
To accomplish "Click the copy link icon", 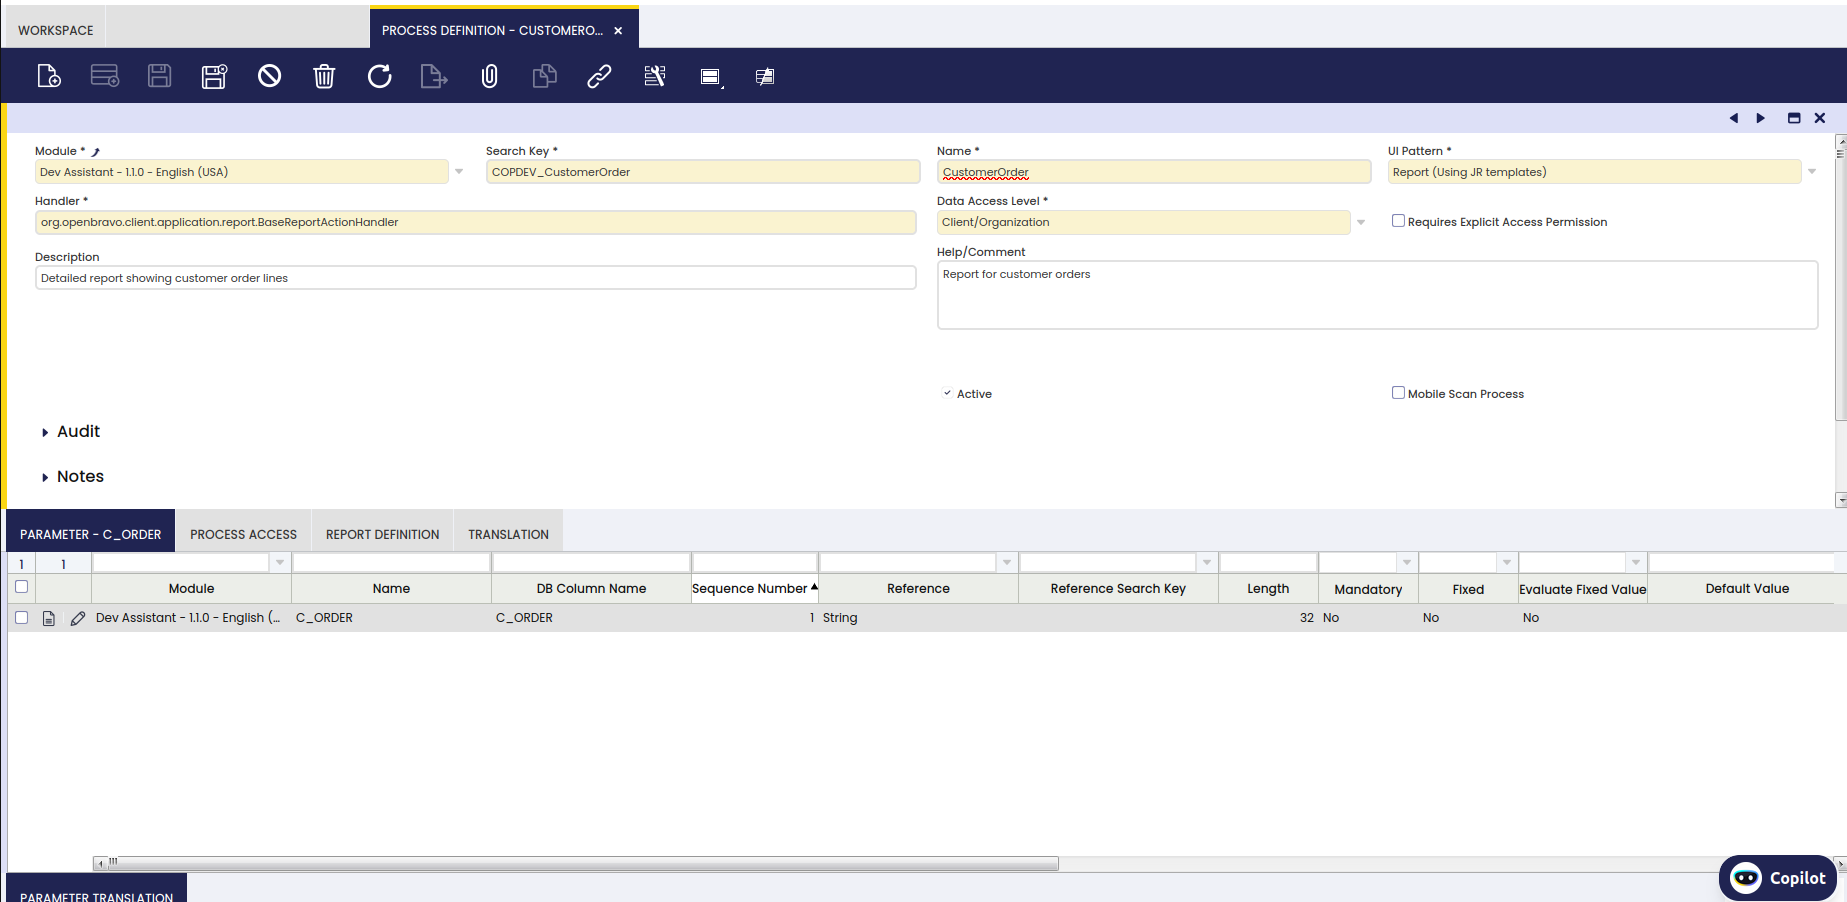I will coord(599,76).
